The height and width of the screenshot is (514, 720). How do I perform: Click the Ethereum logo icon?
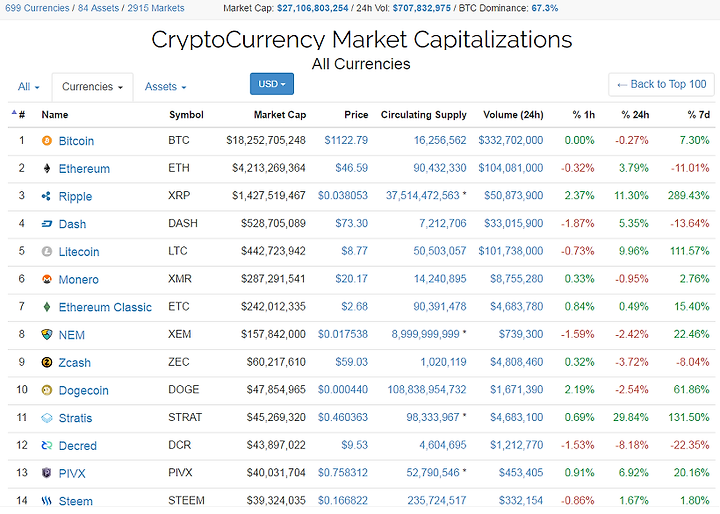tap(47, 169)
